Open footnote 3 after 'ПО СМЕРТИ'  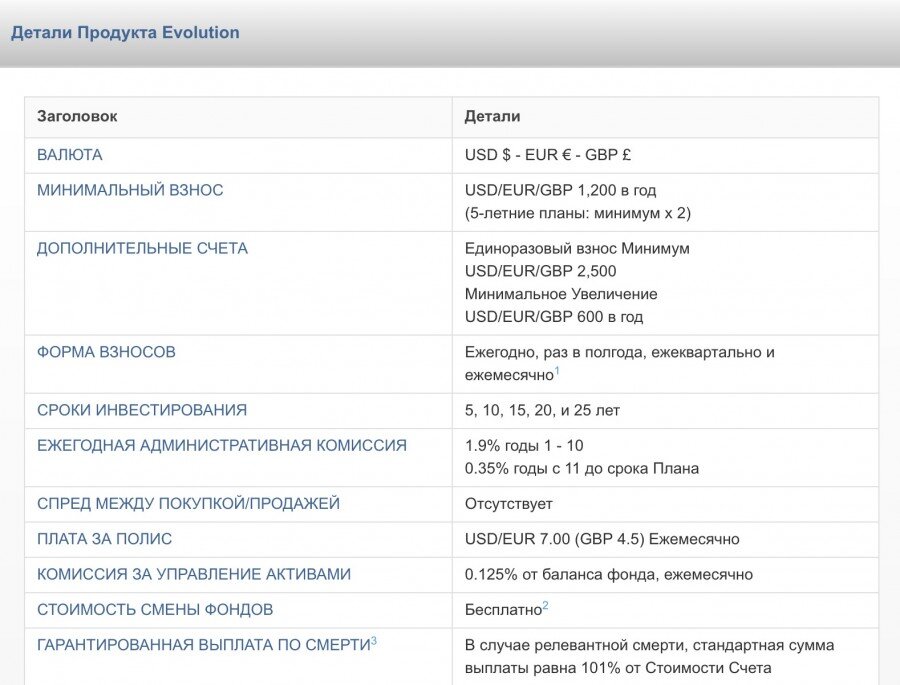(x=374, y=641)
